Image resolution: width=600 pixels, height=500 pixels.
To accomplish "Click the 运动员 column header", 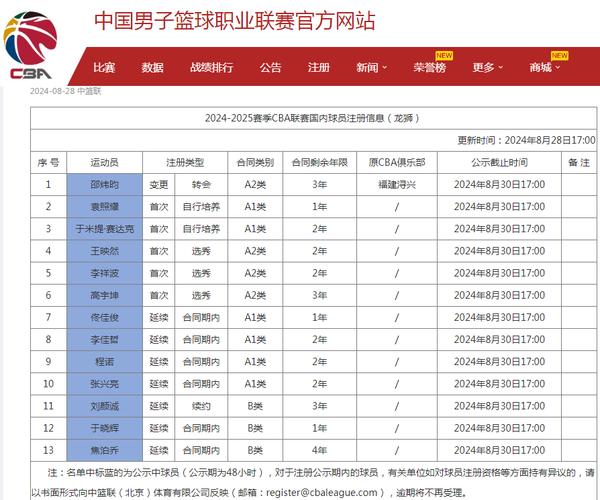I will click(x=104, y=163).
